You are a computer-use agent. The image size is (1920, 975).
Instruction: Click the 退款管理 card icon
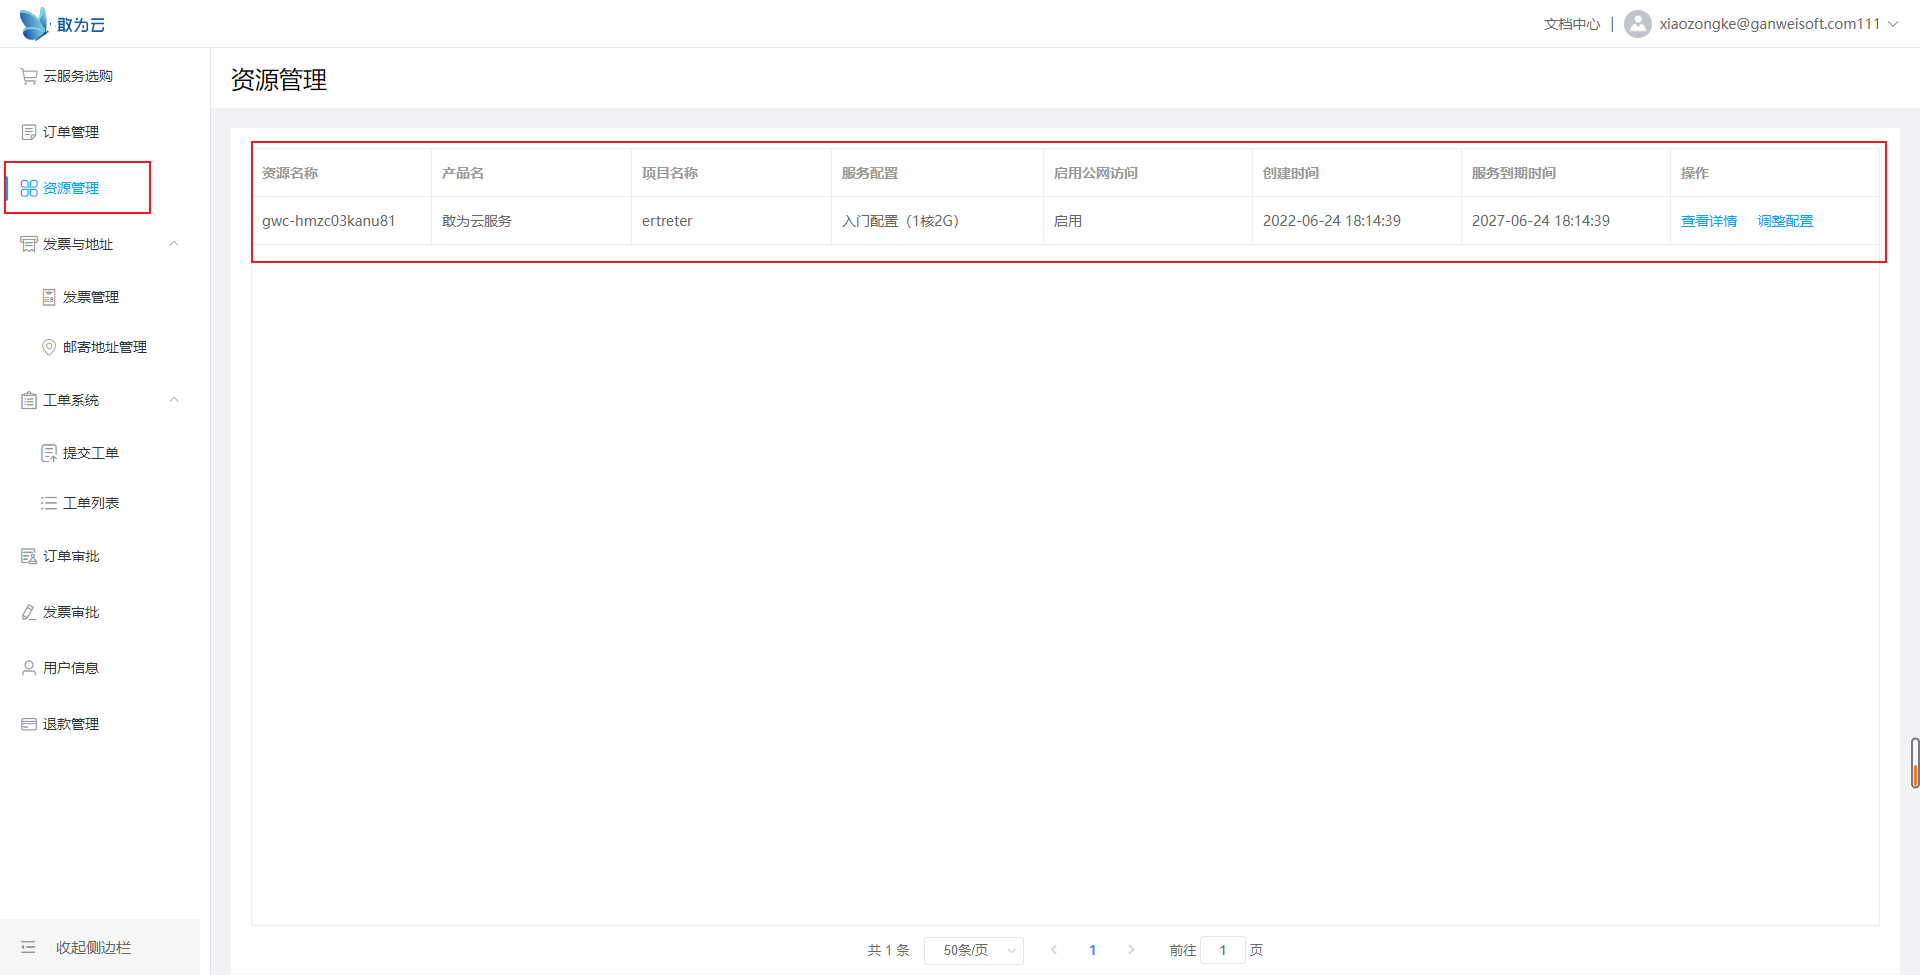29,724
